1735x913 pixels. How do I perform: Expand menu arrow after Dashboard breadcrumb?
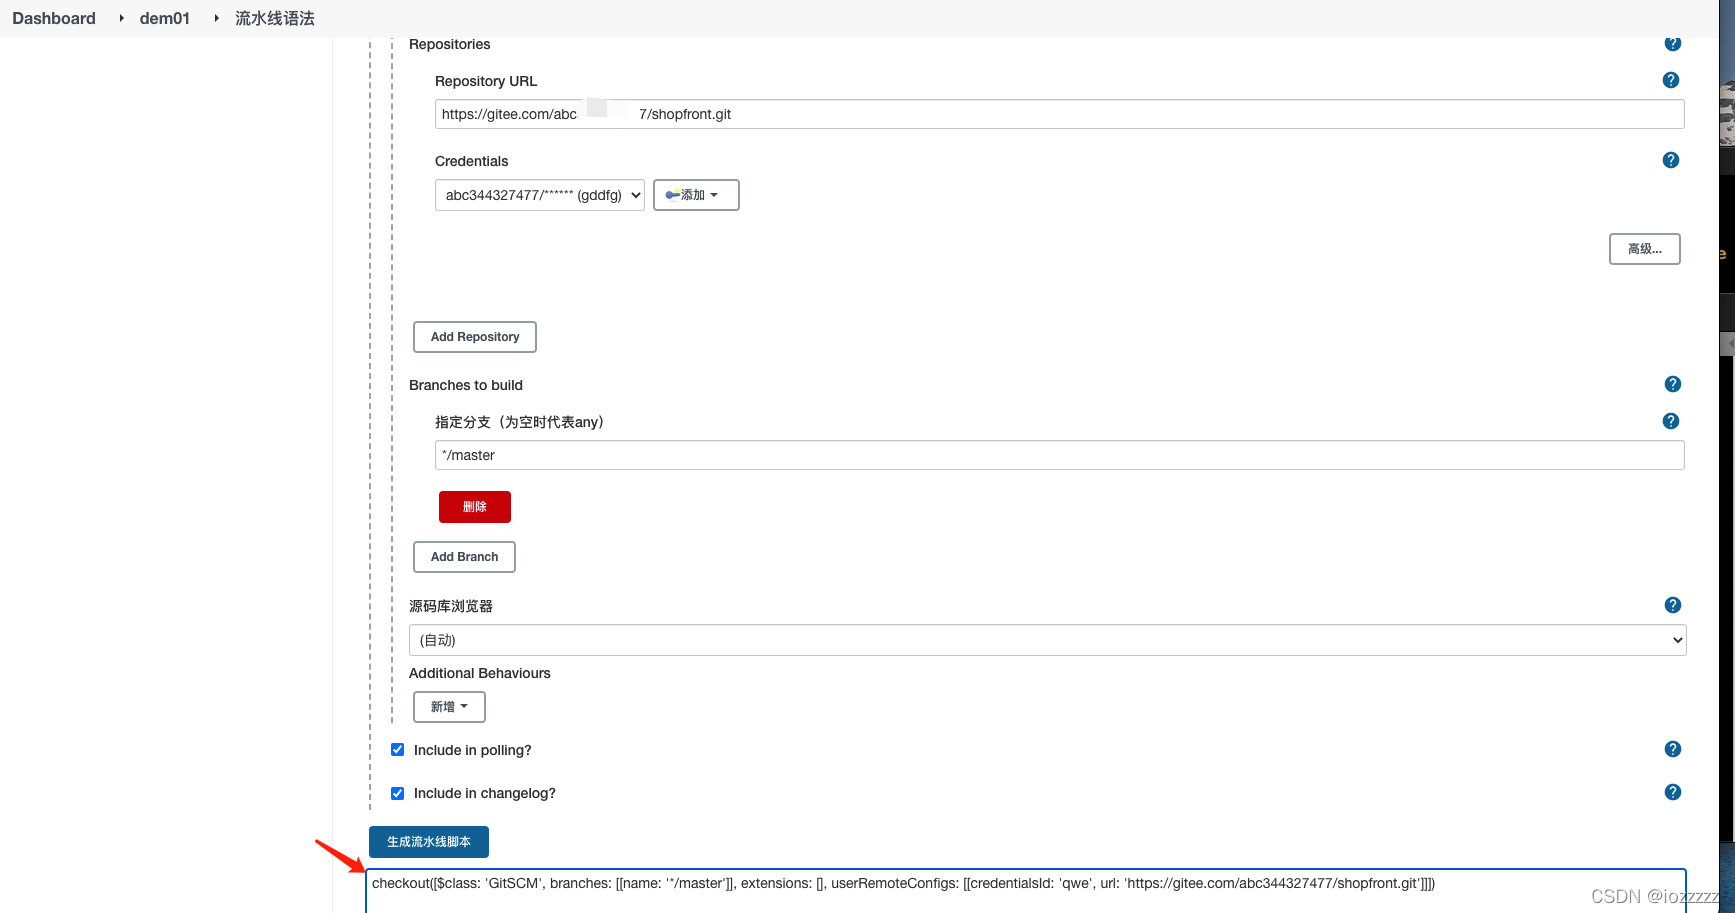(x=121, y=18)
